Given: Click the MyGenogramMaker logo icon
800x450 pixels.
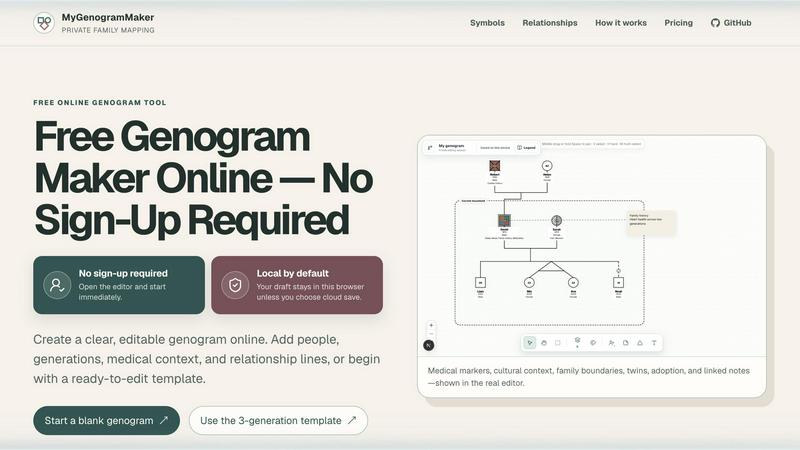Looking at the screenshot, I should coord(44,23).
